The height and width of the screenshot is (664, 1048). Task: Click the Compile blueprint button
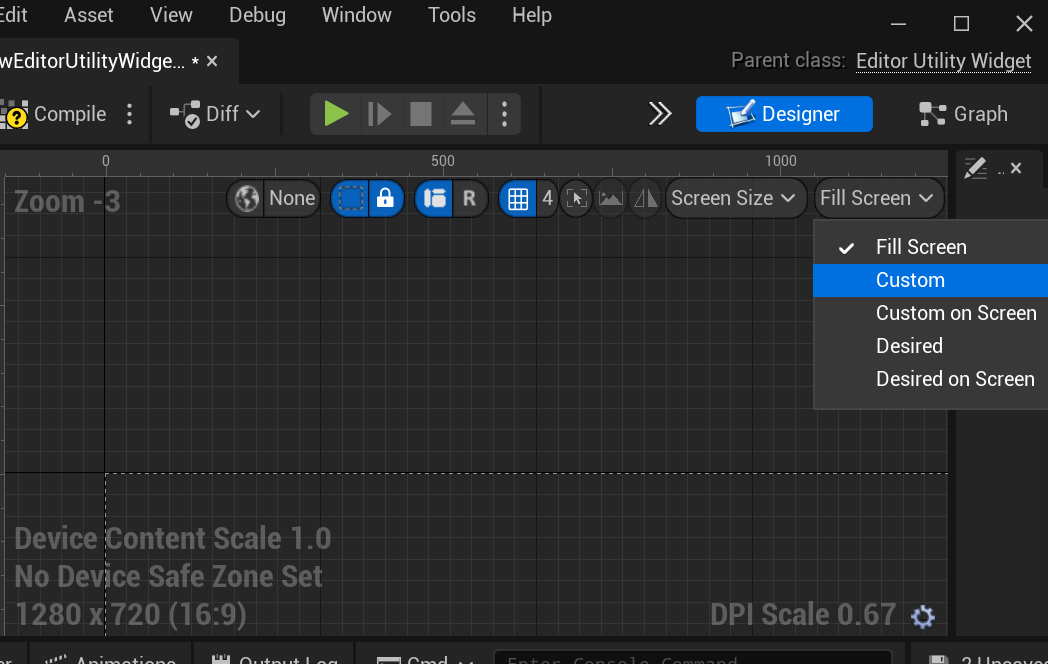[53, 114]
